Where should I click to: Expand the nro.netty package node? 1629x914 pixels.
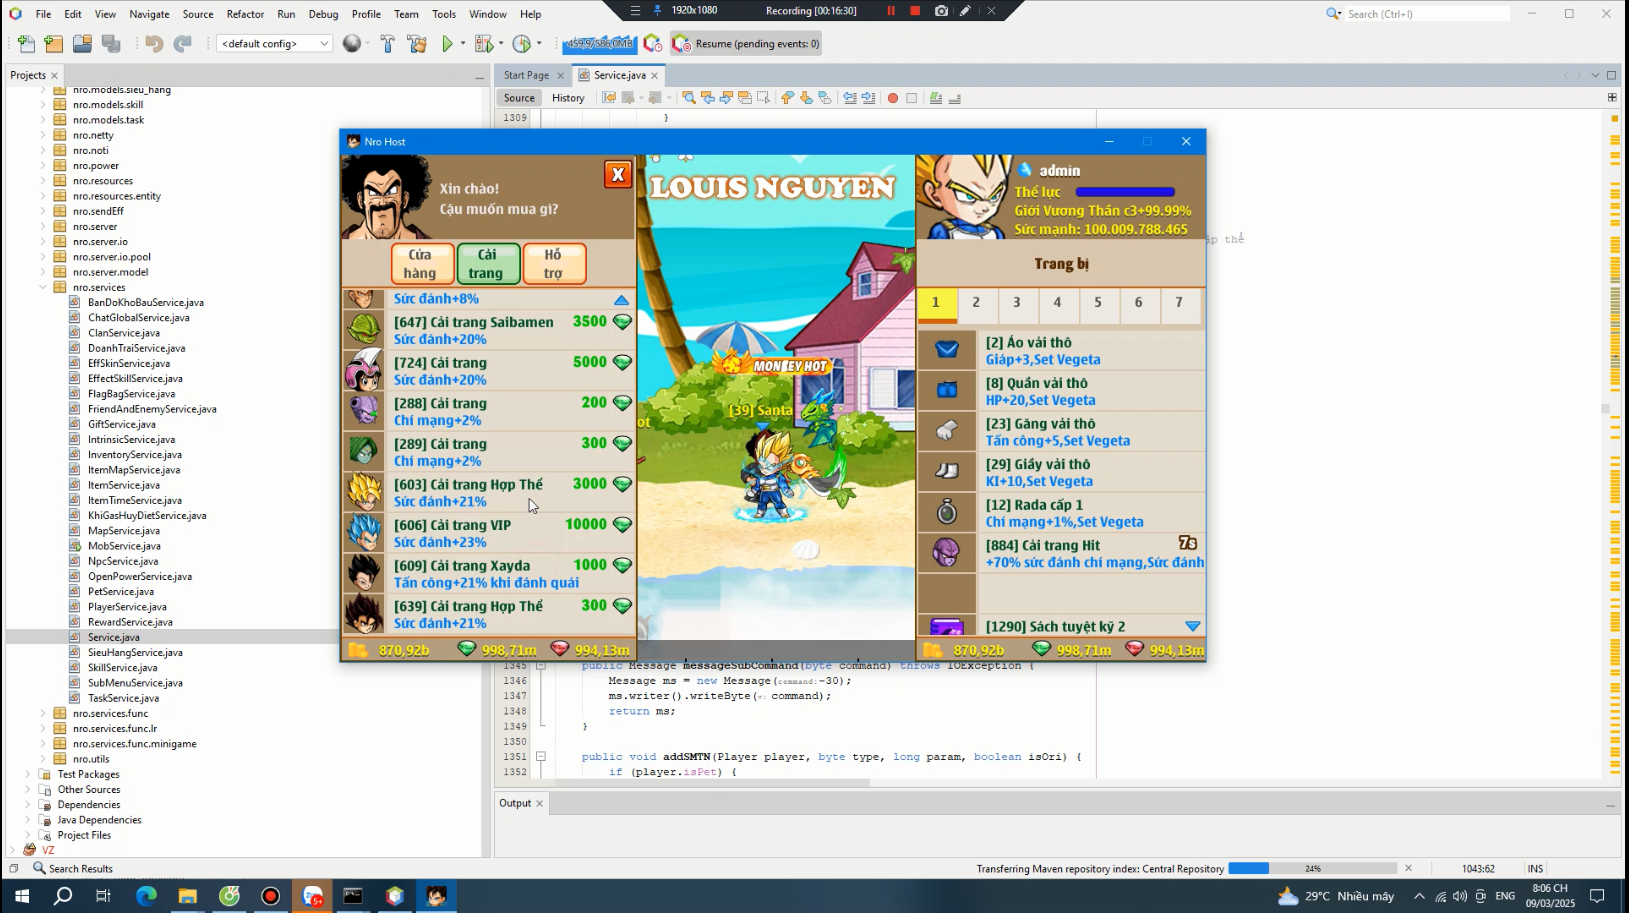tap(43, 135)
